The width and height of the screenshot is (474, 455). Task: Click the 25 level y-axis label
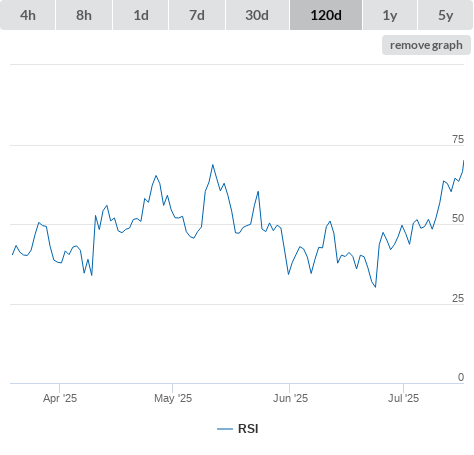point(458,298)
